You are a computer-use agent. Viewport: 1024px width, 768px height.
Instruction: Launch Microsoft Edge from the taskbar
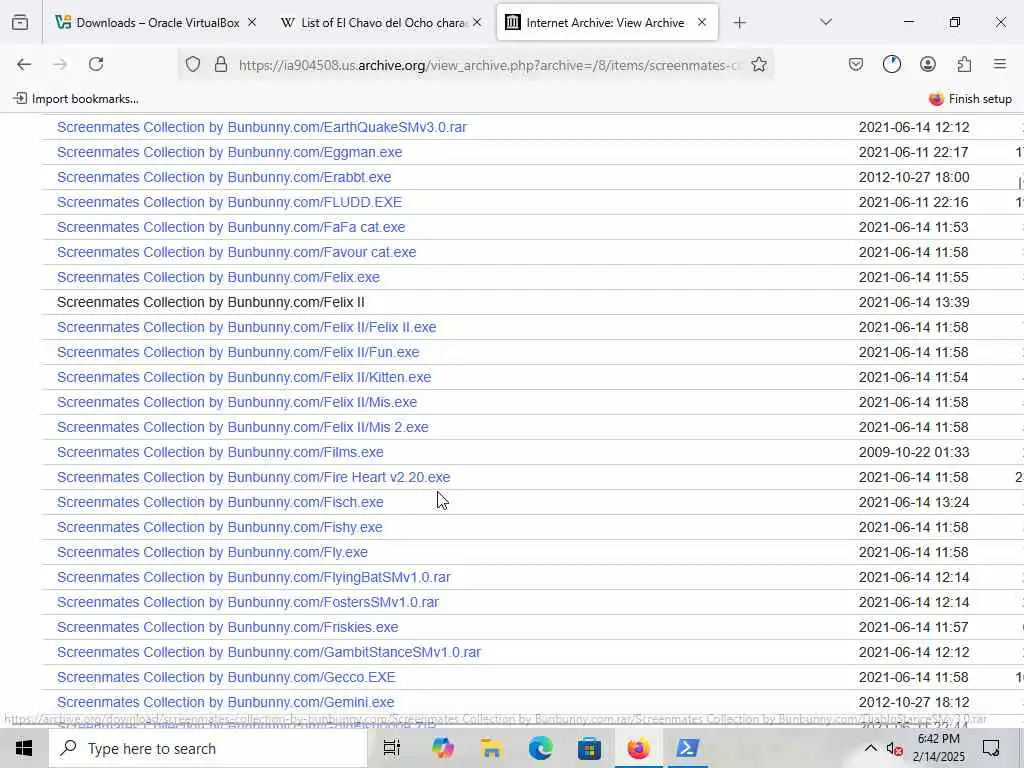click(x=540, y=748)
